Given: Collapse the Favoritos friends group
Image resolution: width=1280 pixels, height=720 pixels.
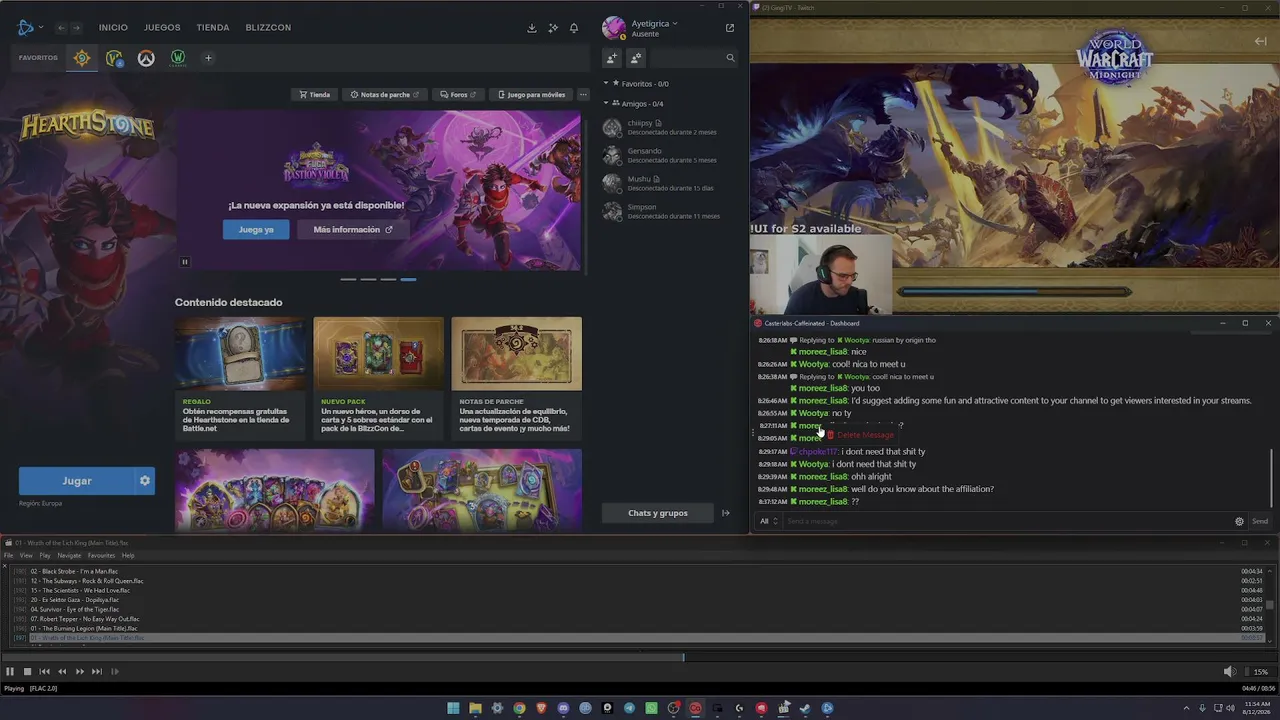Looking at the screenshot, I should click(606, 84).
